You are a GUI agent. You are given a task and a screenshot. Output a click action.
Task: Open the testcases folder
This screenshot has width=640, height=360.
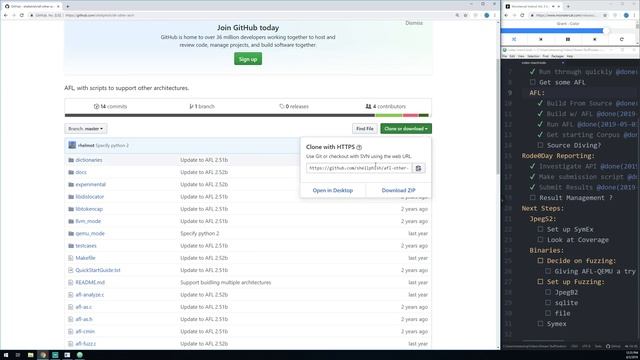click(x=86, y=246)
